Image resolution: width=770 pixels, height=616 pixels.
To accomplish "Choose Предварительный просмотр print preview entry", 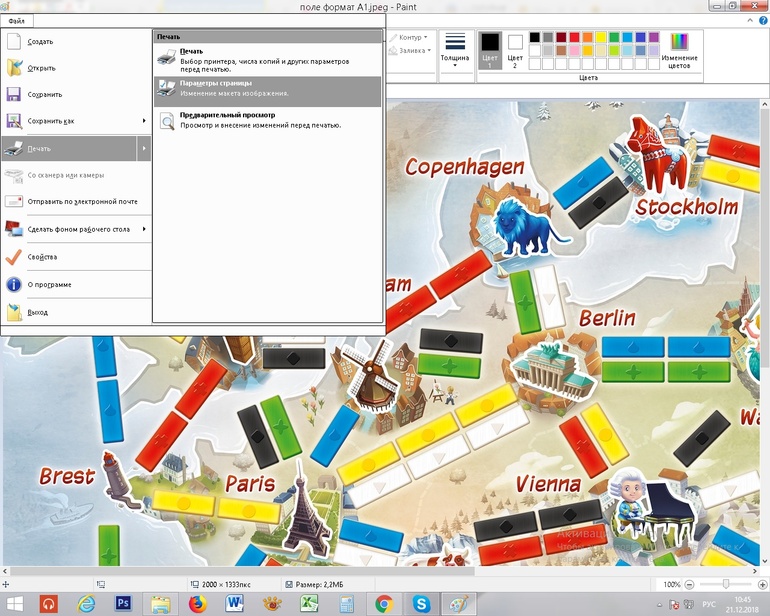I will click(x=267, y=120).
